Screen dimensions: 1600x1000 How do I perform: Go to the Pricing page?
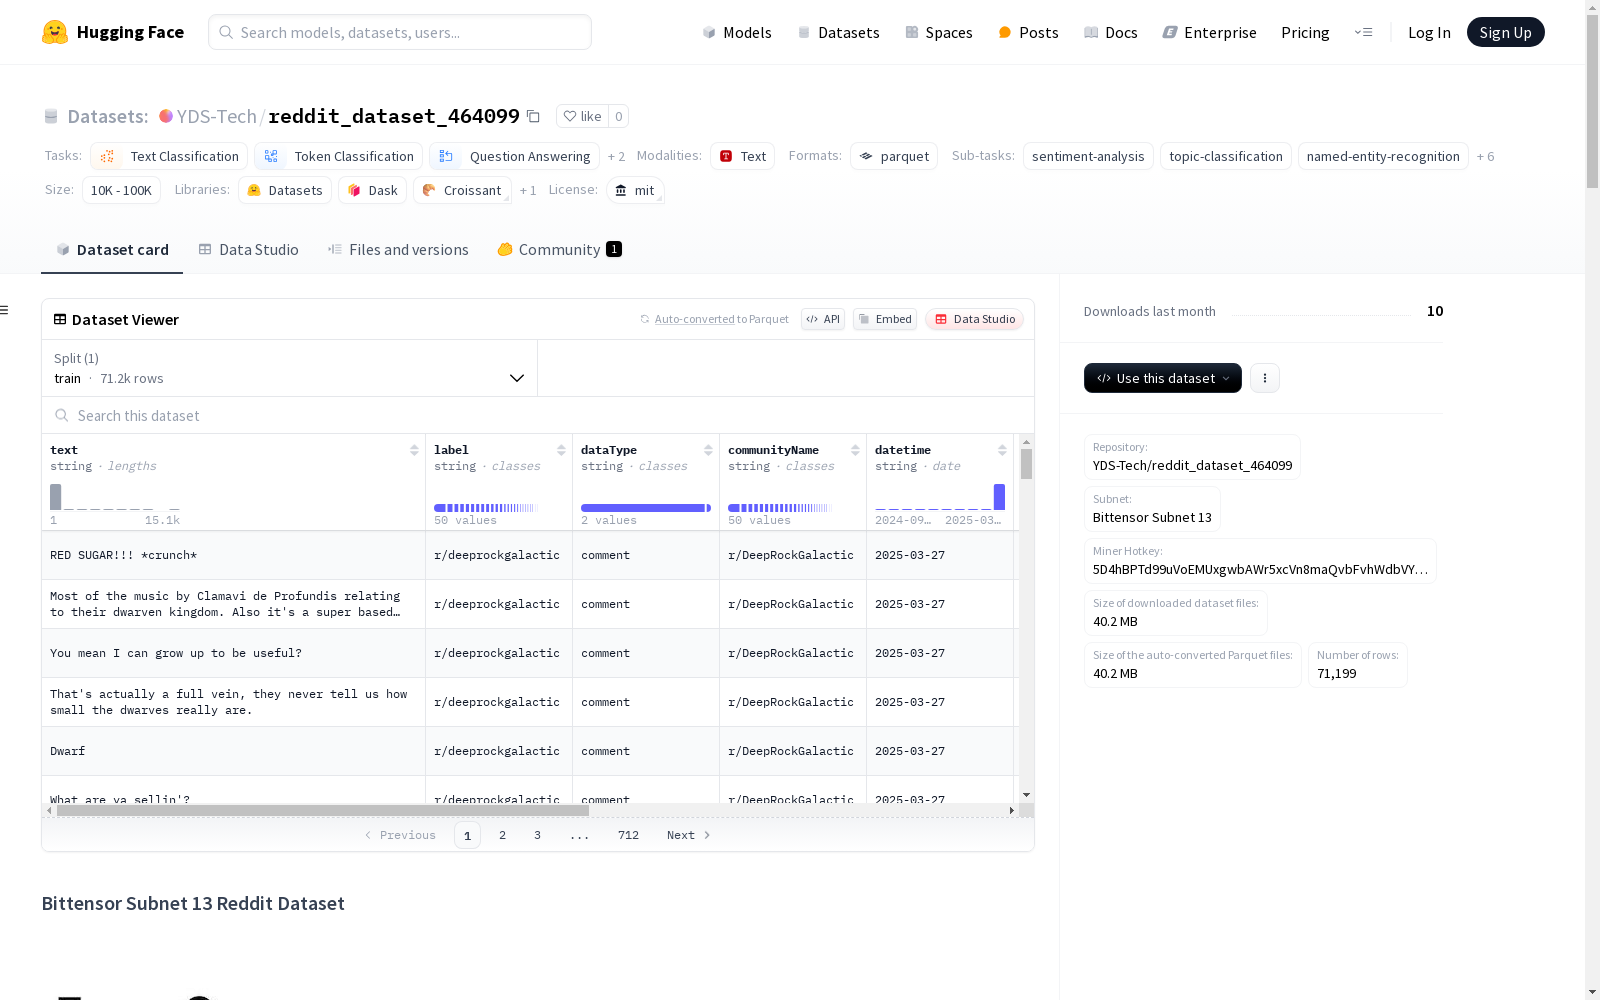click(x=1305, y=32)
